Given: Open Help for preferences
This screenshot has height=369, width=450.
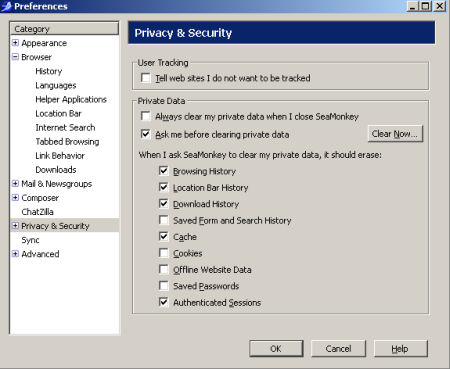Looking at the screenshot, I should (x=400, y=349).
